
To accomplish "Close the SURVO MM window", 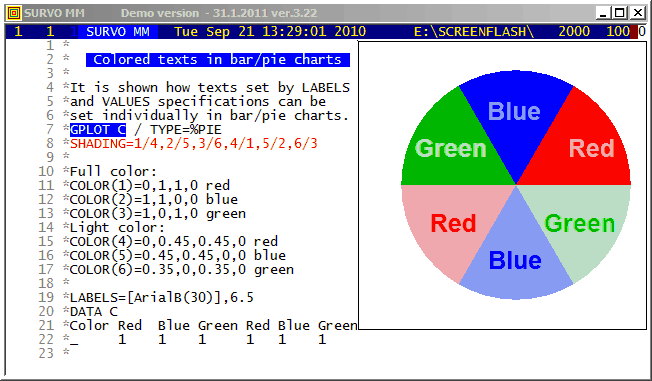I will point(637,13).
